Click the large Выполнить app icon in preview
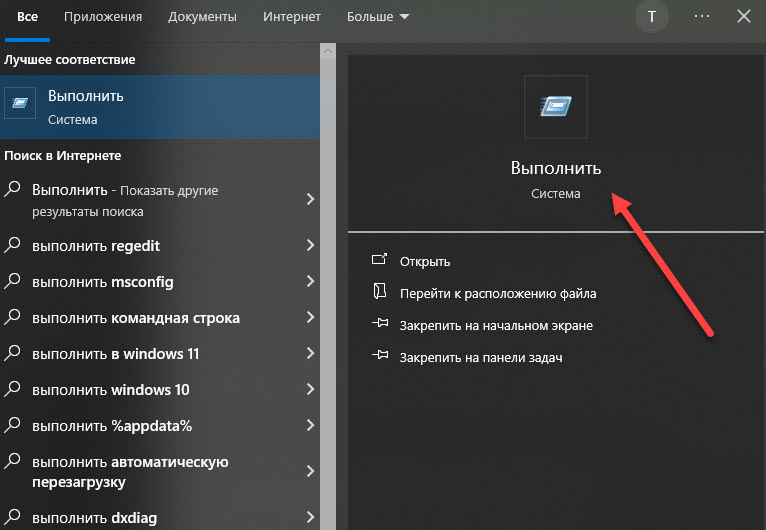This screenshot has height=530, width=766. (556, 106)
